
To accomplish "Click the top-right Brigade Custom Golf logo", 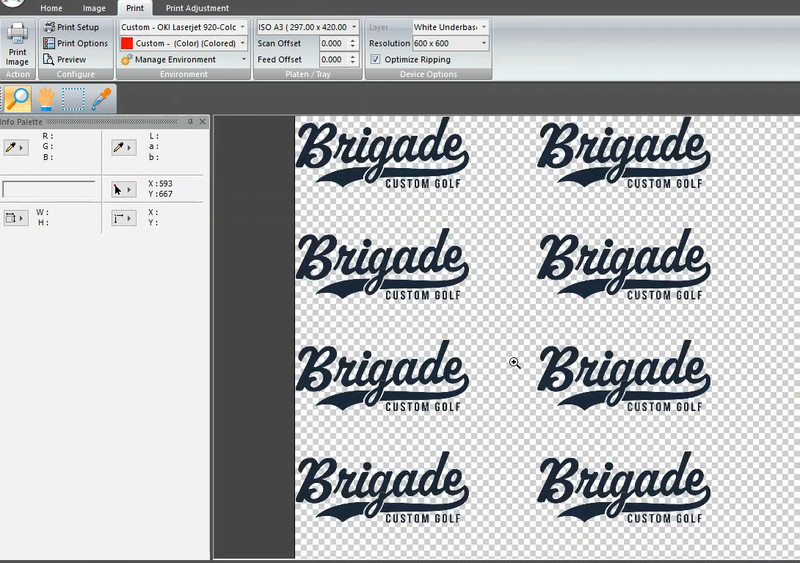I will point(623,153).
